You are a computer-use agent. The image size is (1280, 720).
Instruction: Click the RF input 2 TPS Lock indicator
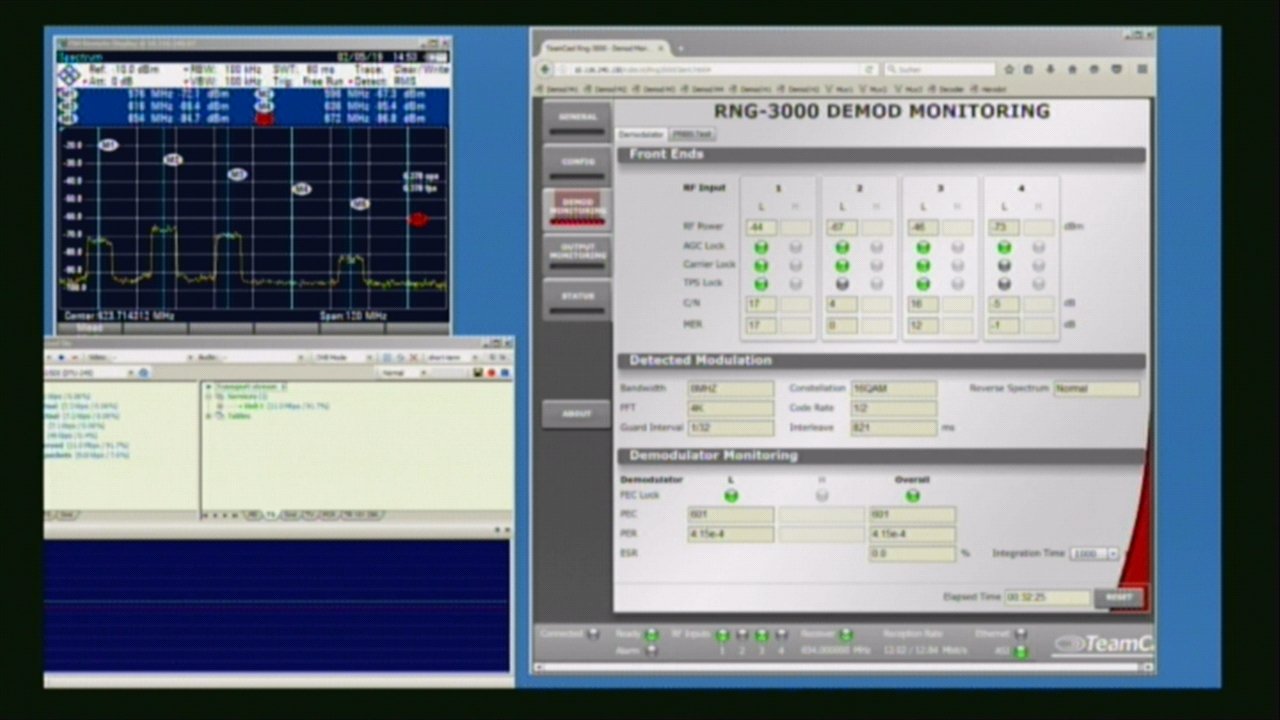(x=842, y=283)
